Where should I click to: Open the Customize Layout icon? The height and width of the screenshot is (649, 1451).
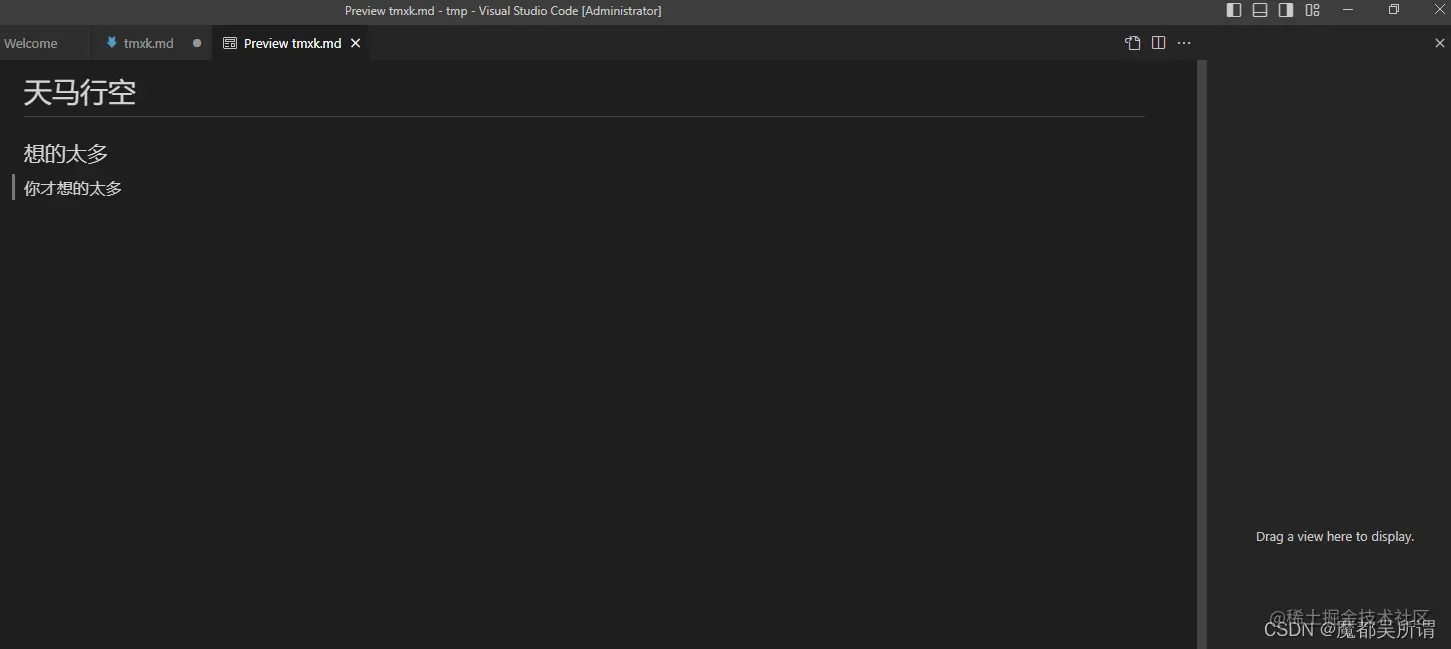click(1313, 10)
